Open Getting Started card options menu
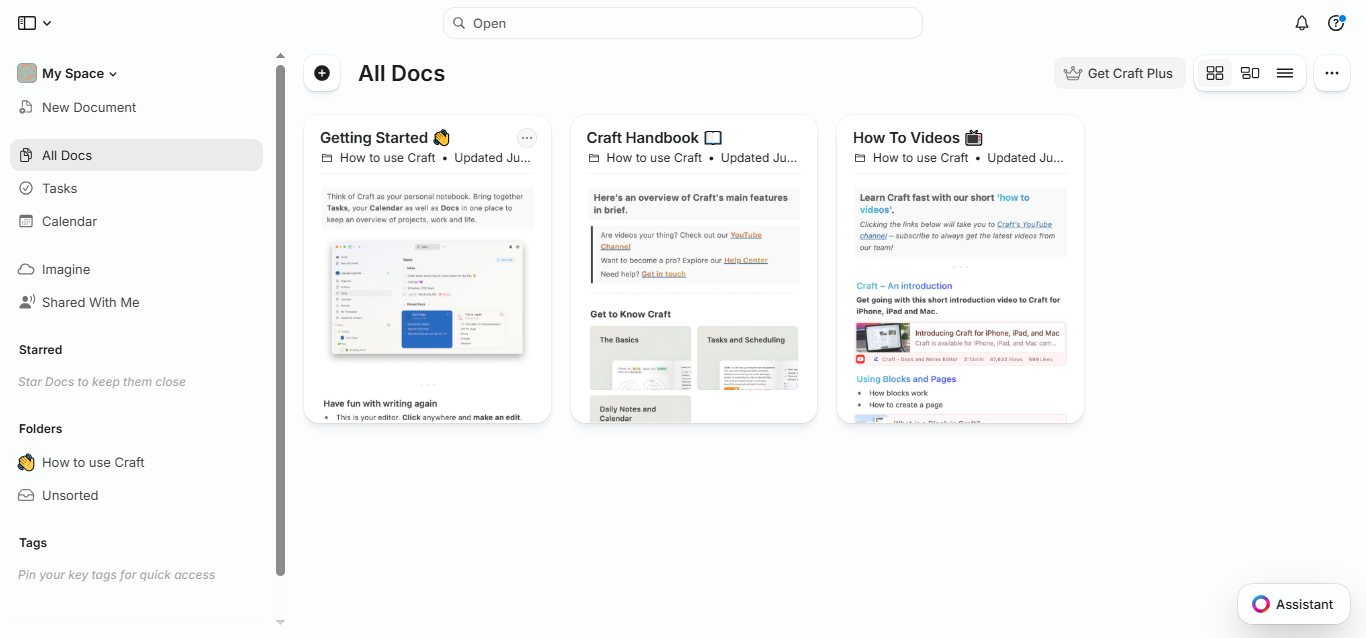 pyautogui.click(x=527, y=138)
